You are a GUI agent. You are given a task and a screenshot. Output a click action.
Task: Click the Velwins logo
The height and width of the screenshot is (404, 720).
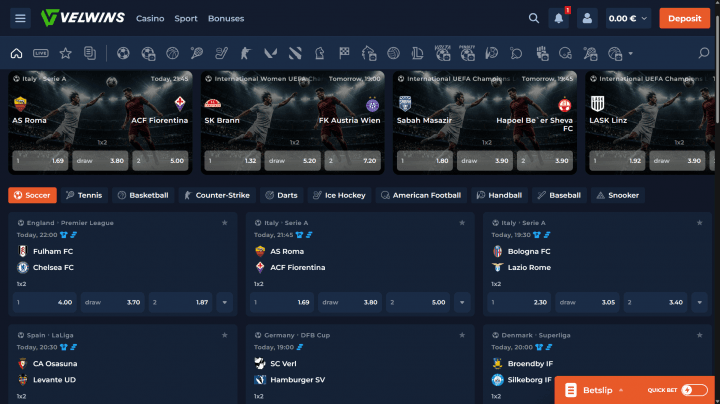coord(82,18)
